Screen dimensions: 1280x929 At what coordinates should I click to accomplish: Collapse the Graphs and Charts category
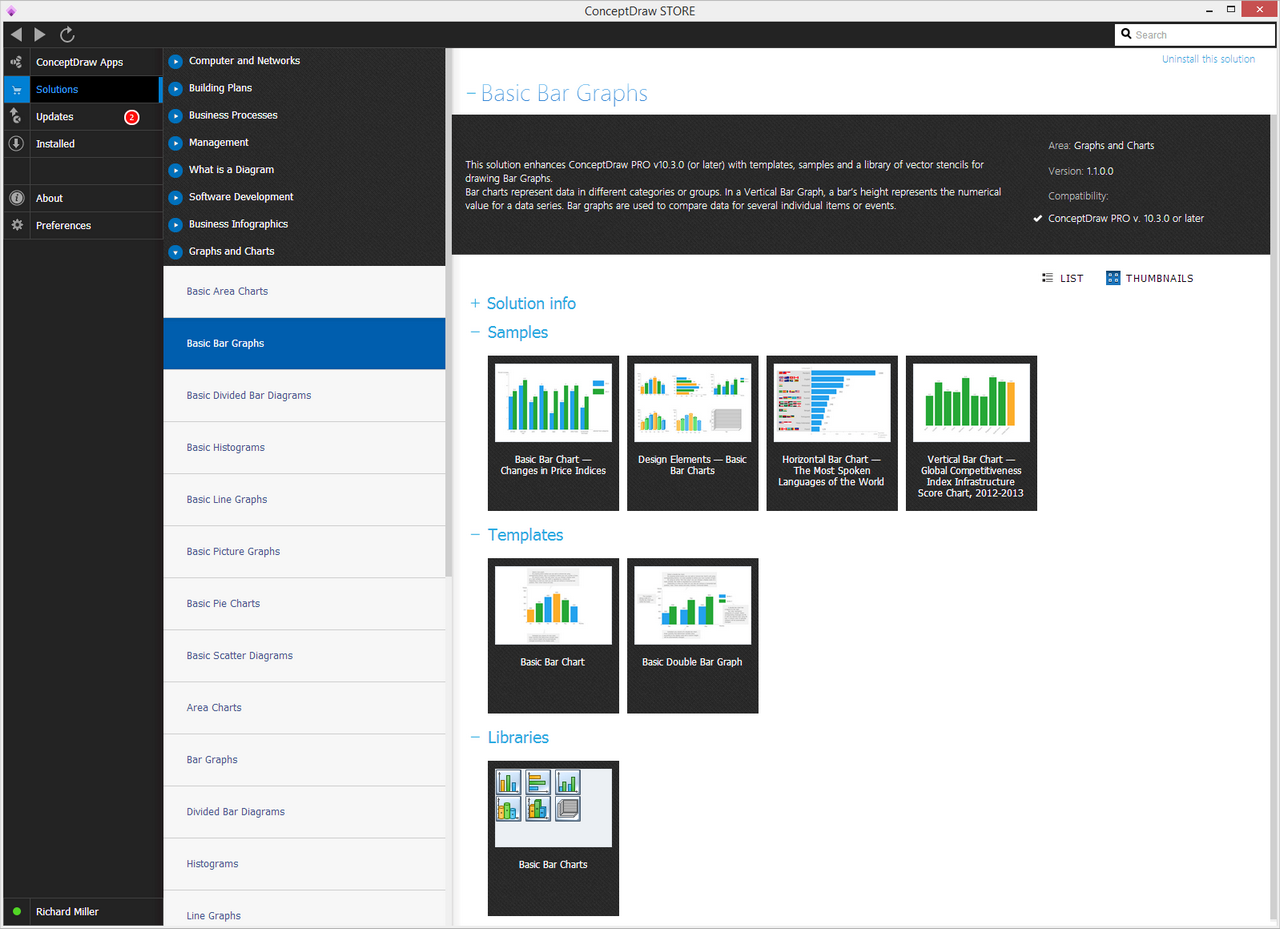(x=176, y=252)
